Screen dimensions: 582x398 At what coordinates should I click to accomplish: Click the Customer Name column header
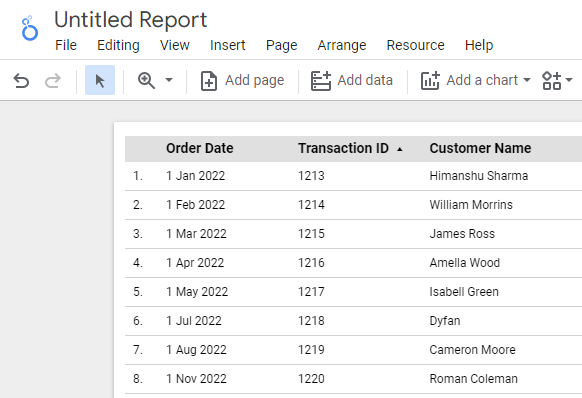click(x=480, y=148)
